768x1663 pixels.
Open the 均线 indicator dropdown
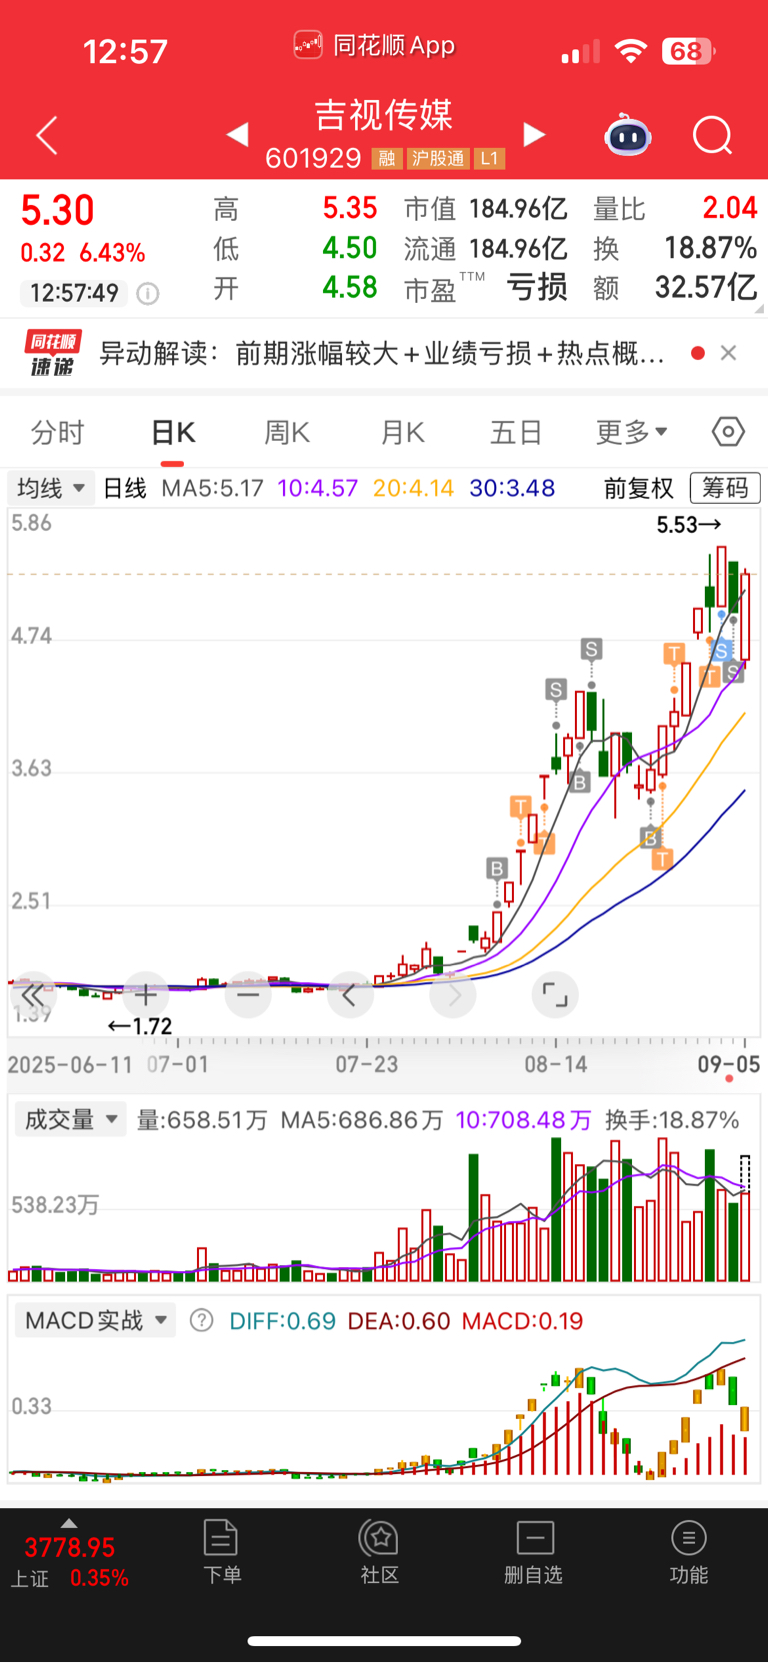pos(51,488)
